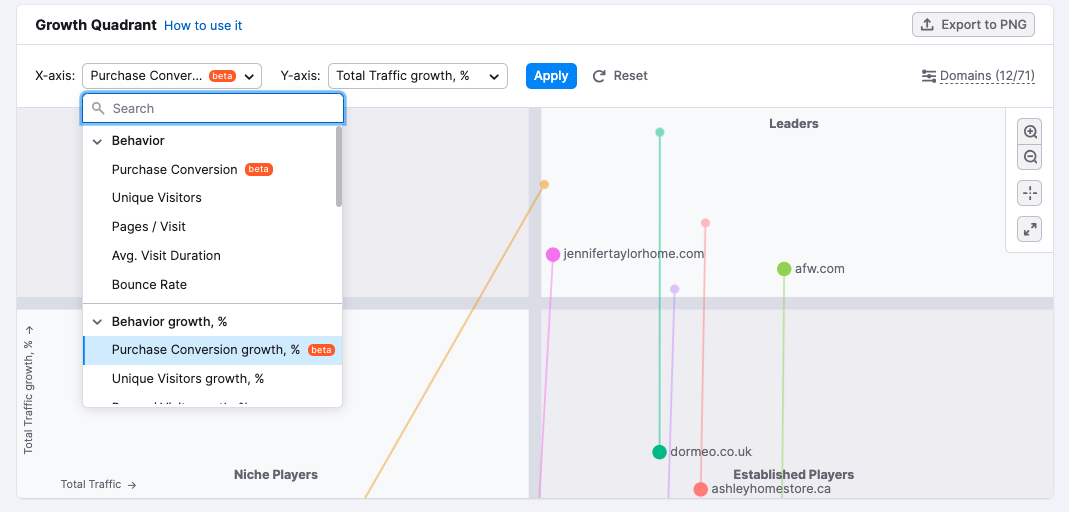1069x512 pixels.
Task: Click the Reset button
Action: 620,76
